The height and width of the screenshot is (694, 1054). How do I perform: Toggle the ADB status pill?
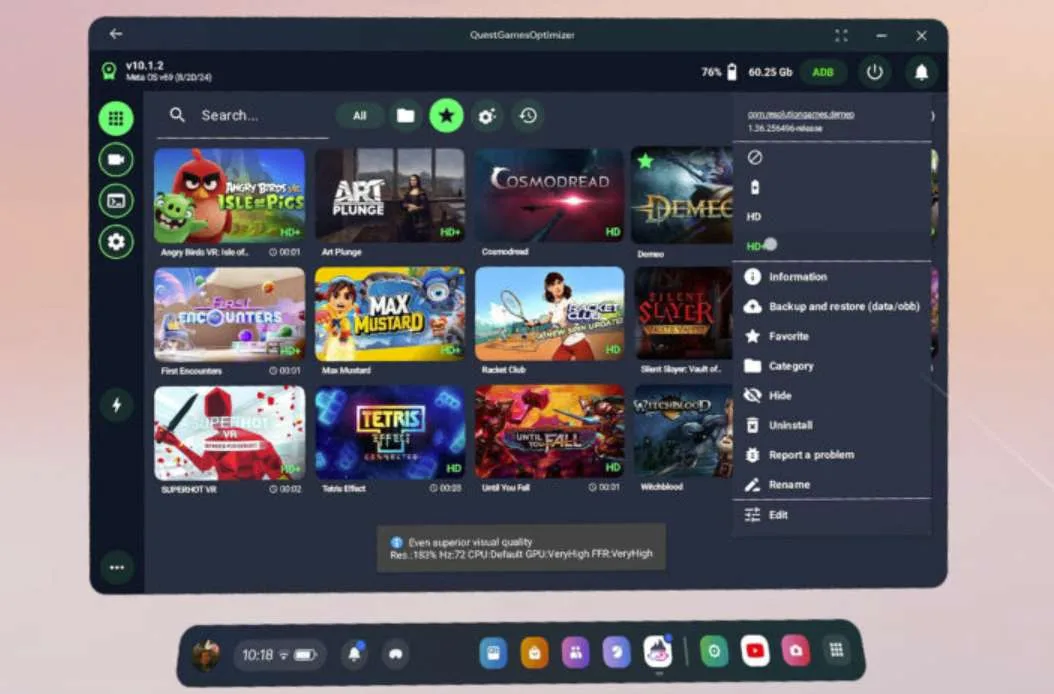[823, 72]
